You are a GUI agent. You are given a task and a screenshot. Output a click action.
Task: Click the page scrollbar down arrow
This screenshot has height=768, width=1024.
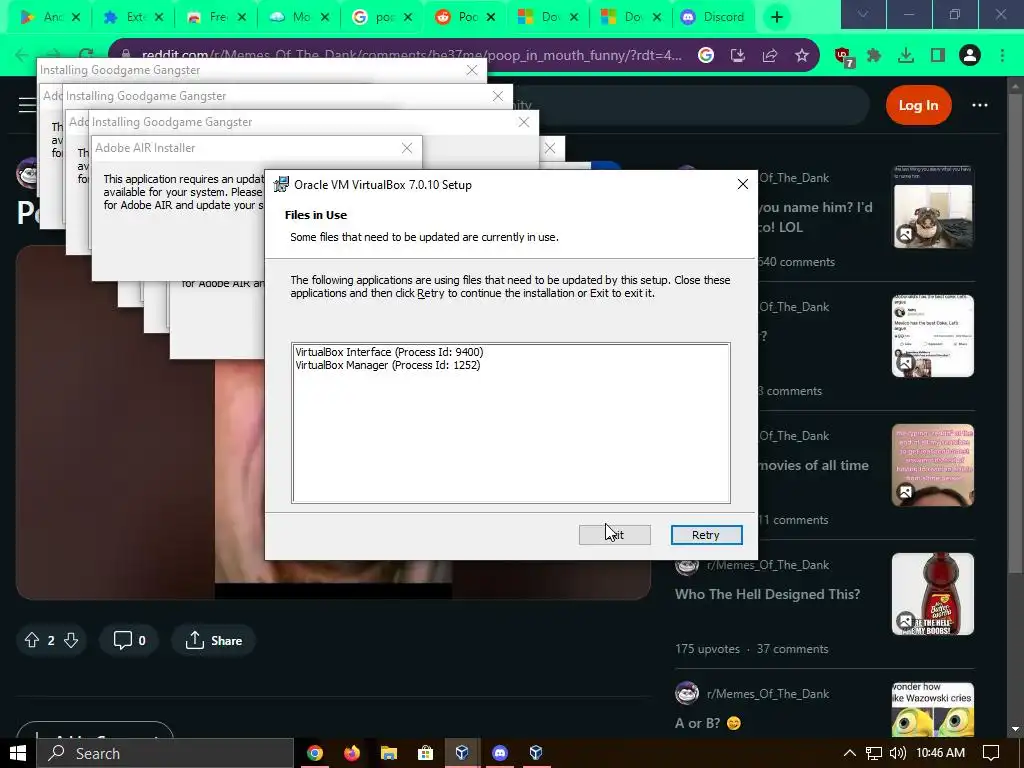(x=1015, y=729)
